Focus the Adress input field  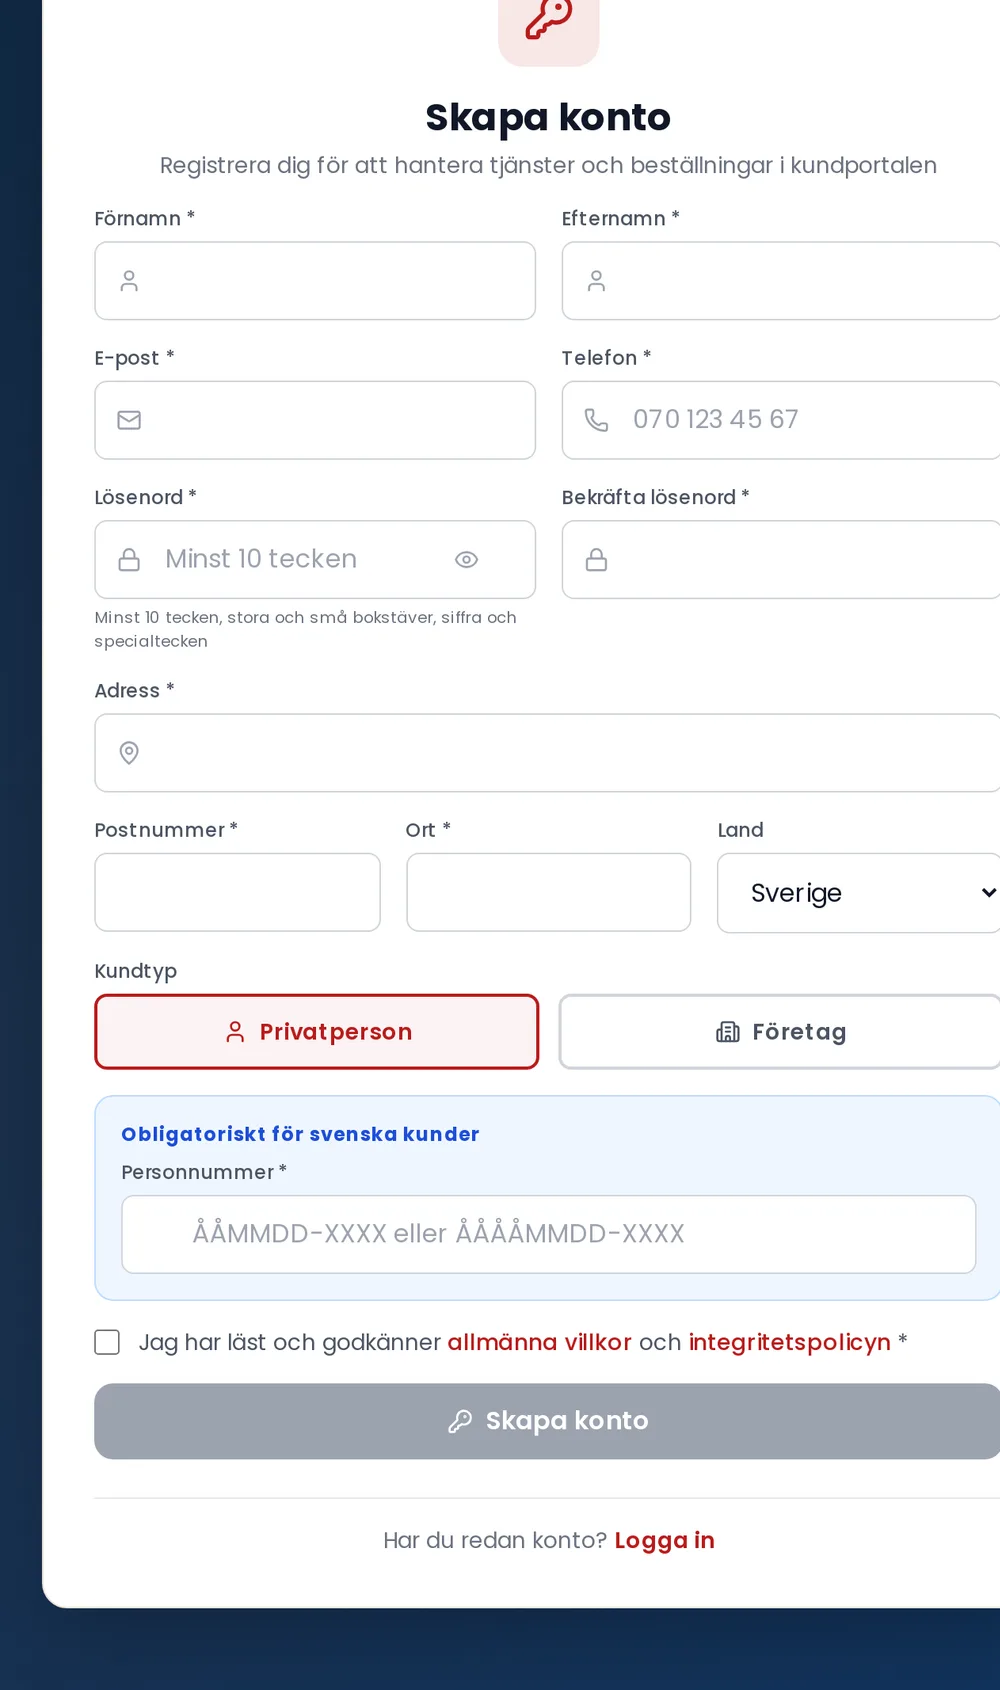pos(548,753)
